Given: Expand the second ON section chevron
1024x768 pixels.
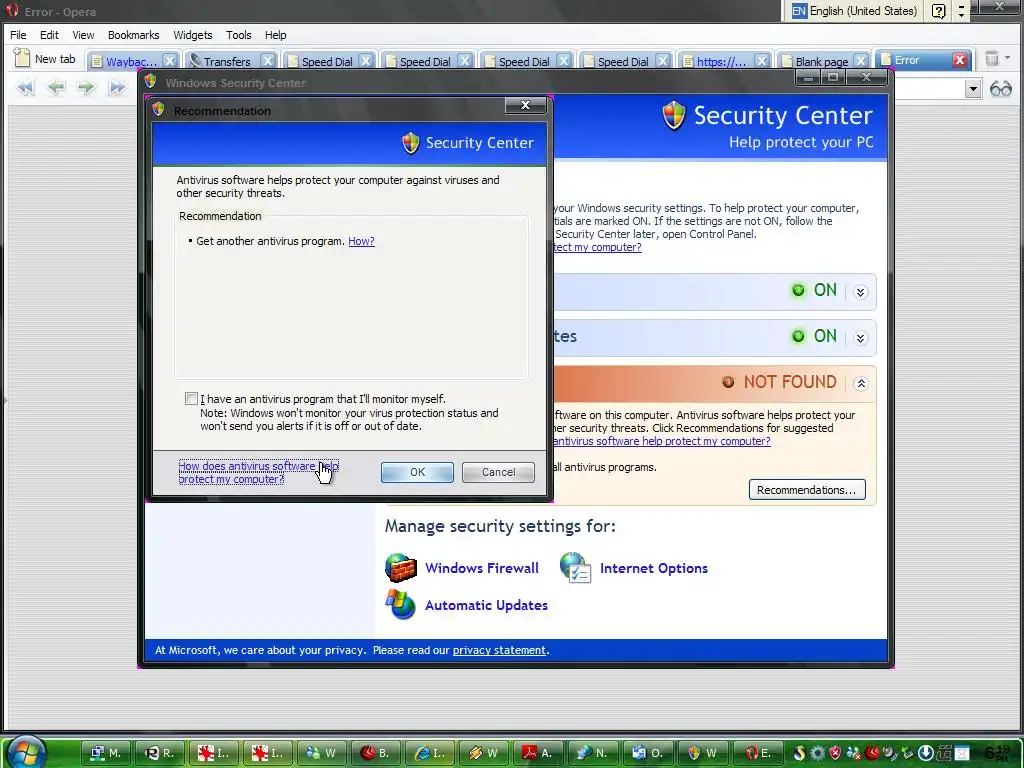Looking at the screenshot, I should [860, 338].
